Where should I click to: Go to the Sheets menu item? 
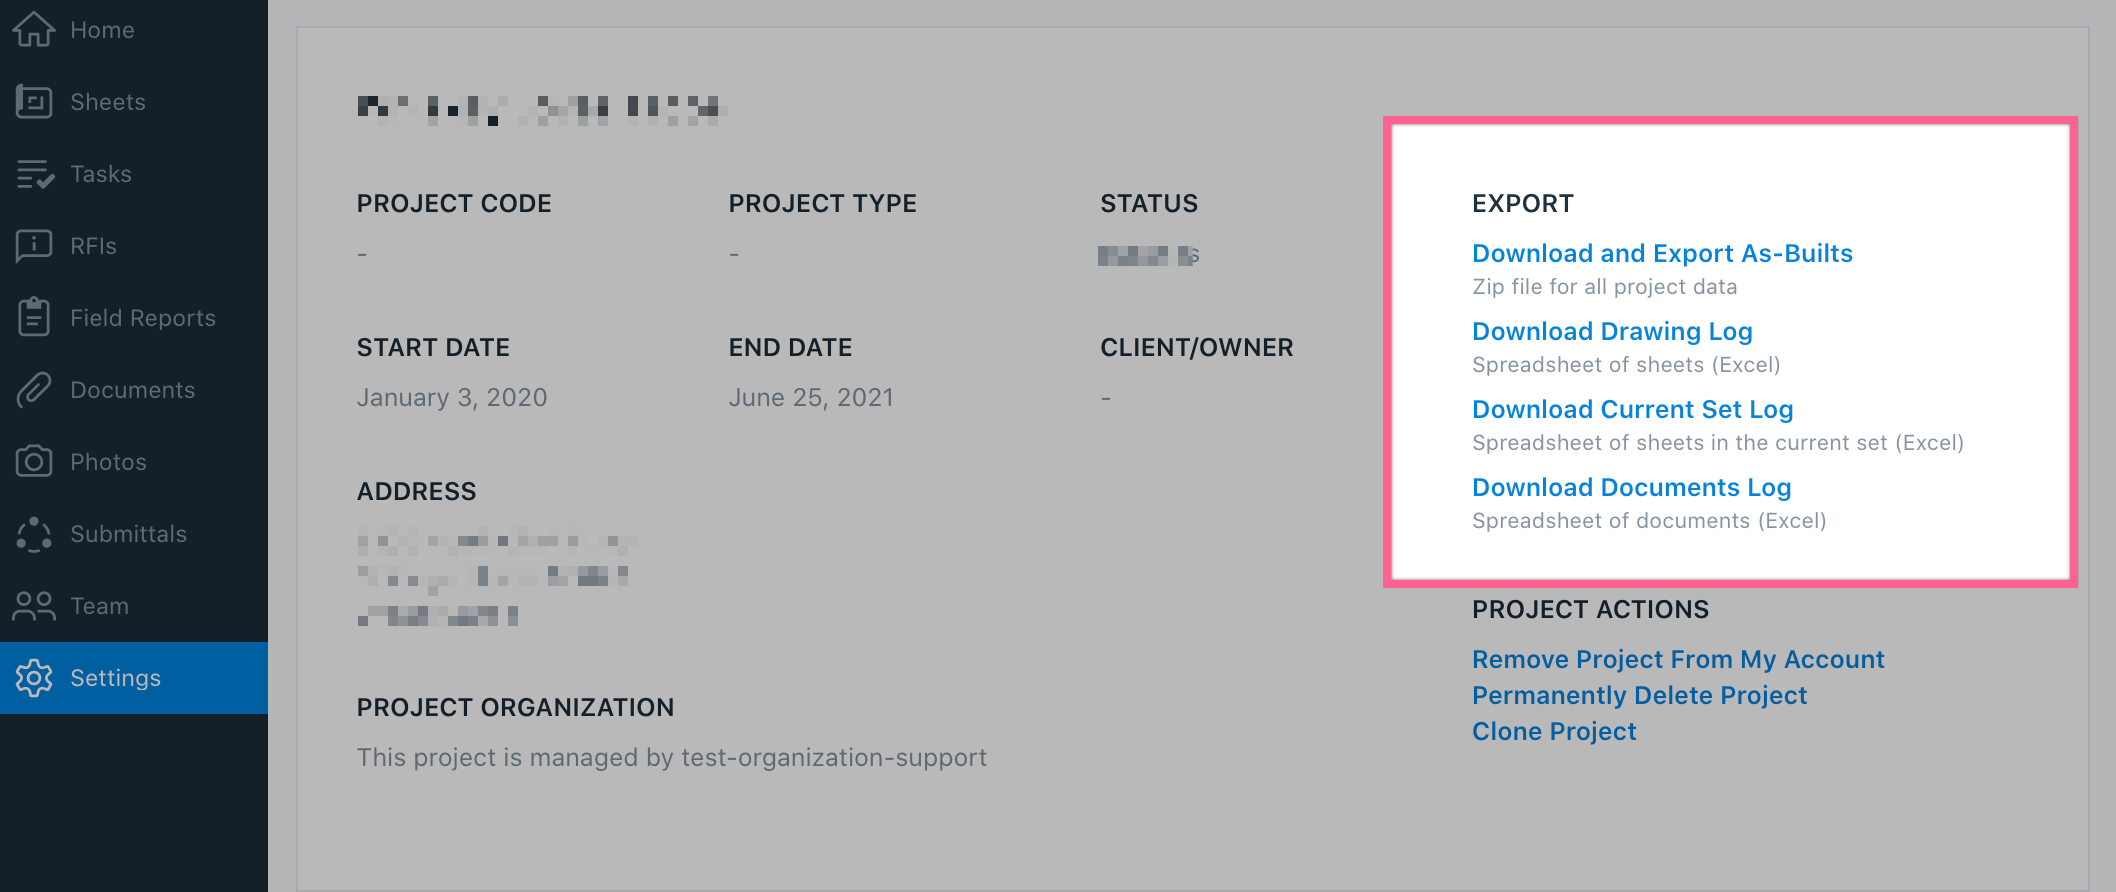tap(108, 102)
